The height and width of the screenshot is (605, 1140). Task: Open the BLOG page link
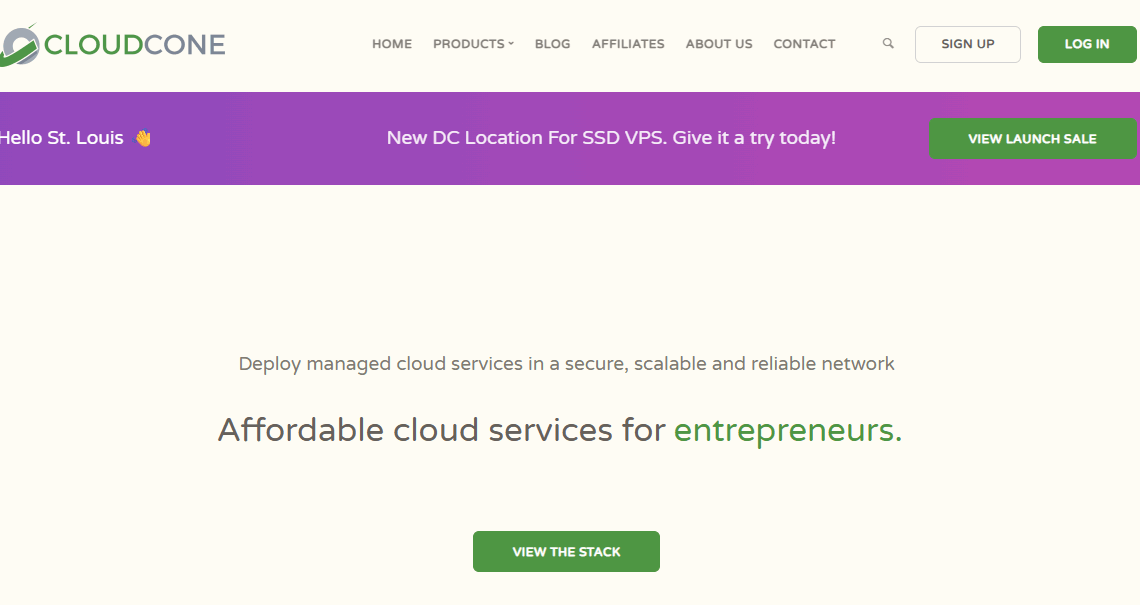click(552, 44)
